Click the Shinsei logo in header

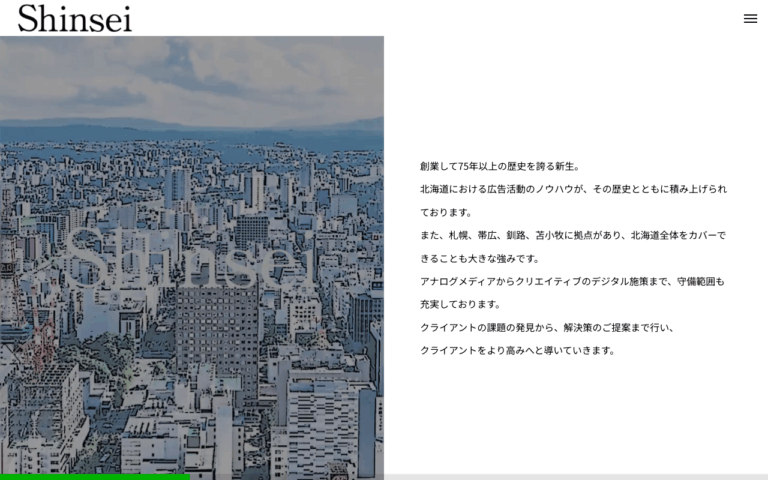(75, 19)
